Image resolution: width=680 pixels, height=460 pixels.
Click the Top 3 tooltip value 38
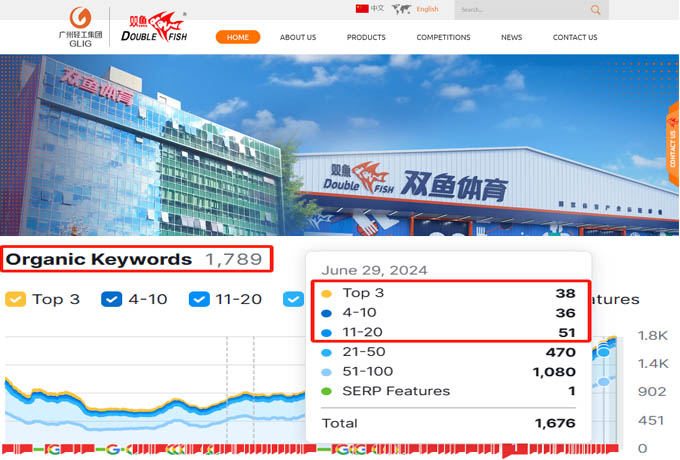coord(566,294)
